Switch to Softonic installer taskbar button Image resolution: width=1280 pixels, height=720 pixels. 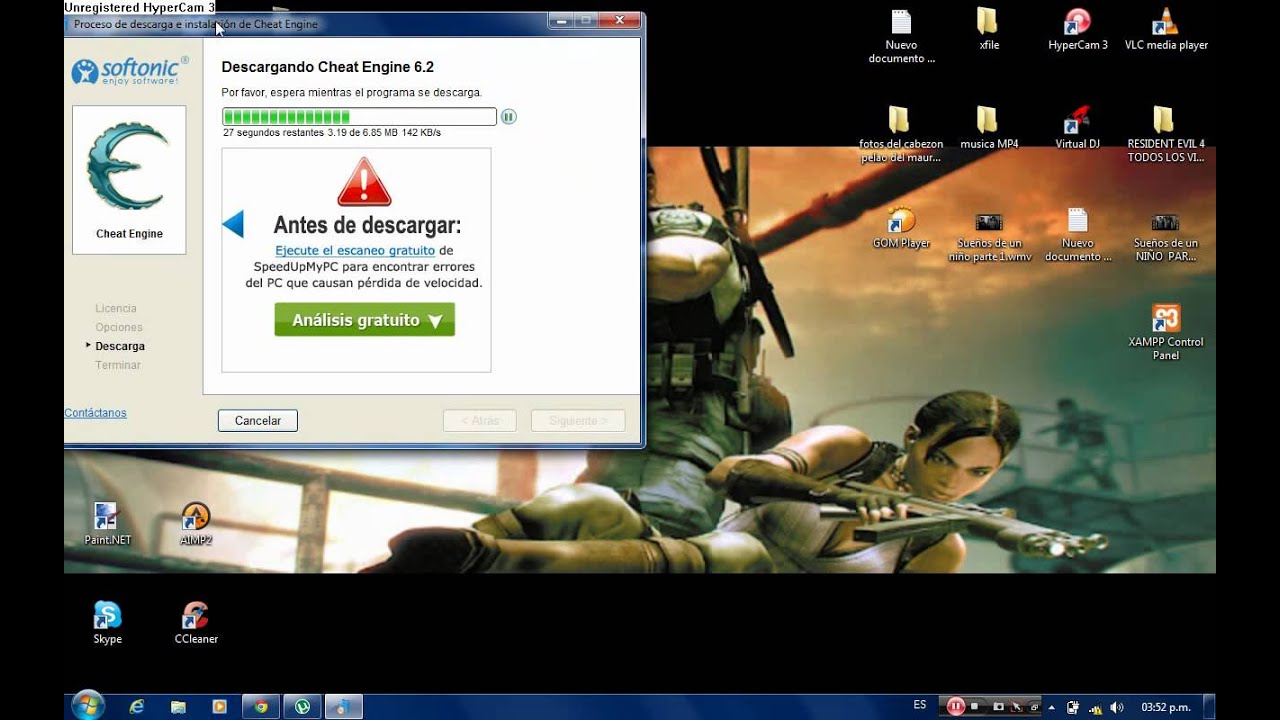tap(343, 707)
